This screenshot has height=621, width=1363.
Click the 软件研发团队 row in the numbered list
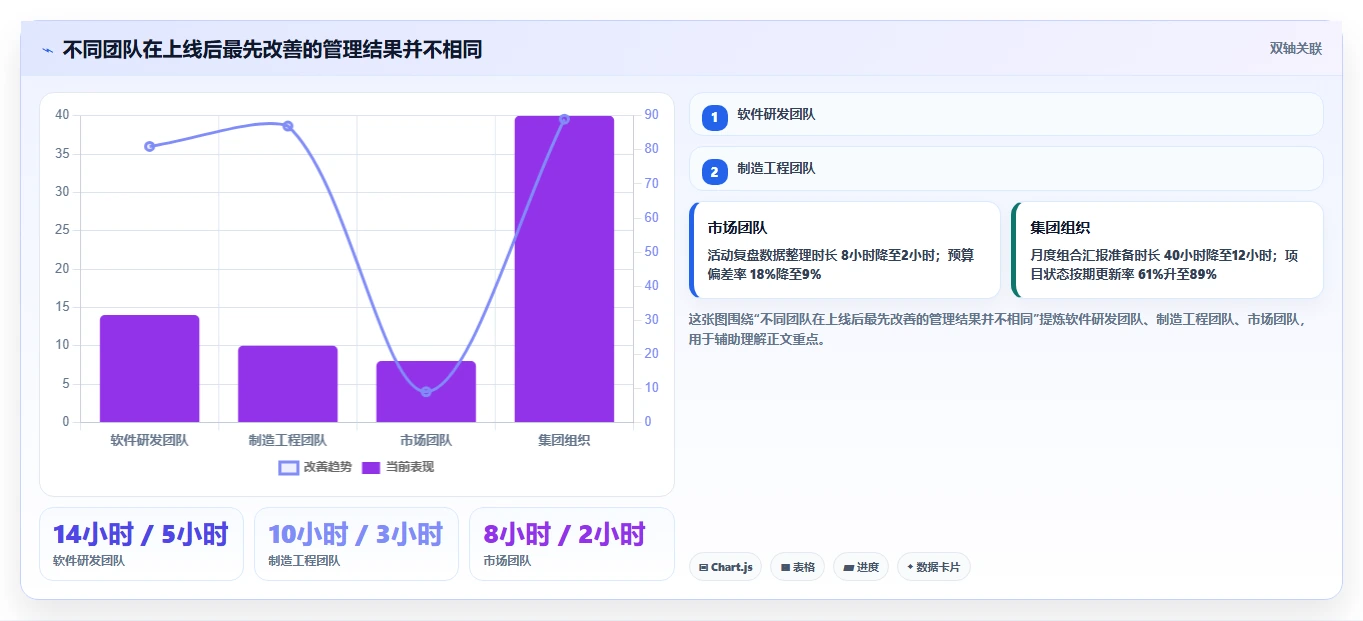[1006, 114]
